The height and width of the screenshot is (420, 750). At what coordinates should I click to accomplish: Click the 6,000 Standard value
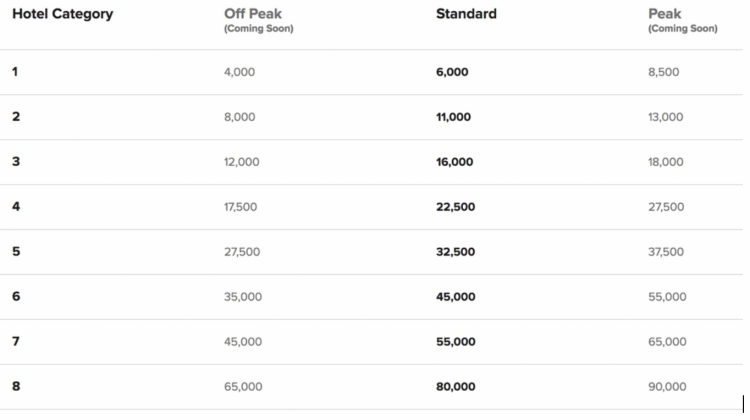pyautogui.click(x=452, y=72)
